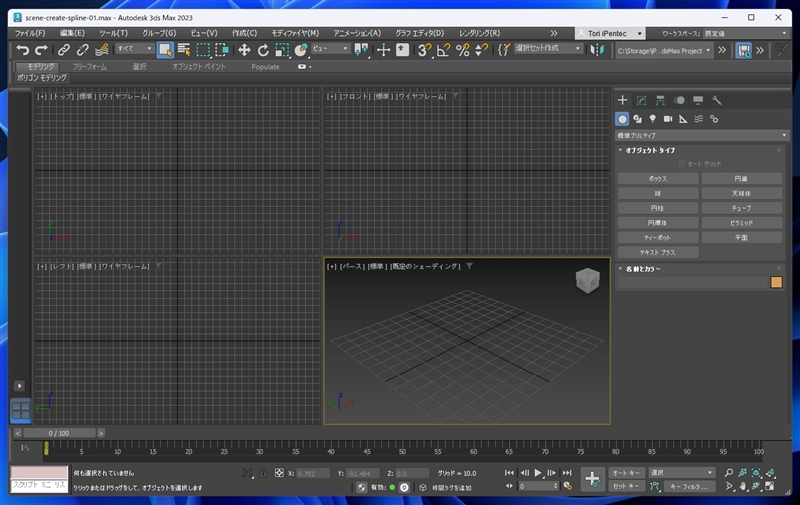This screenshot has width=800, height=505.
Task: Open project path dropdown C:\Storage
Action: 663,51
